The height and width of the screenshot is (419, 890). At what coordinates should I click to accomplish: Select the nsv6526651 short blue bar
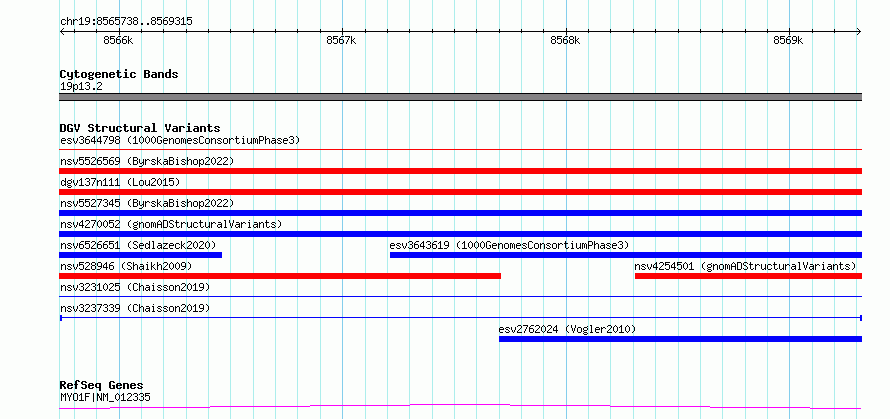[x=141, y=255]
